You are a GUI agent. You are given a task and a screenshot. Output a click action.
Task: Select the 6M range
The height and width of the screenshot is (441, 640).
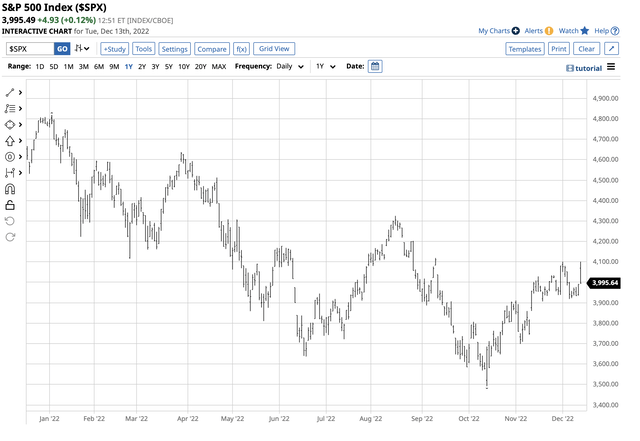pyautogui.click(x=99, y=67)
